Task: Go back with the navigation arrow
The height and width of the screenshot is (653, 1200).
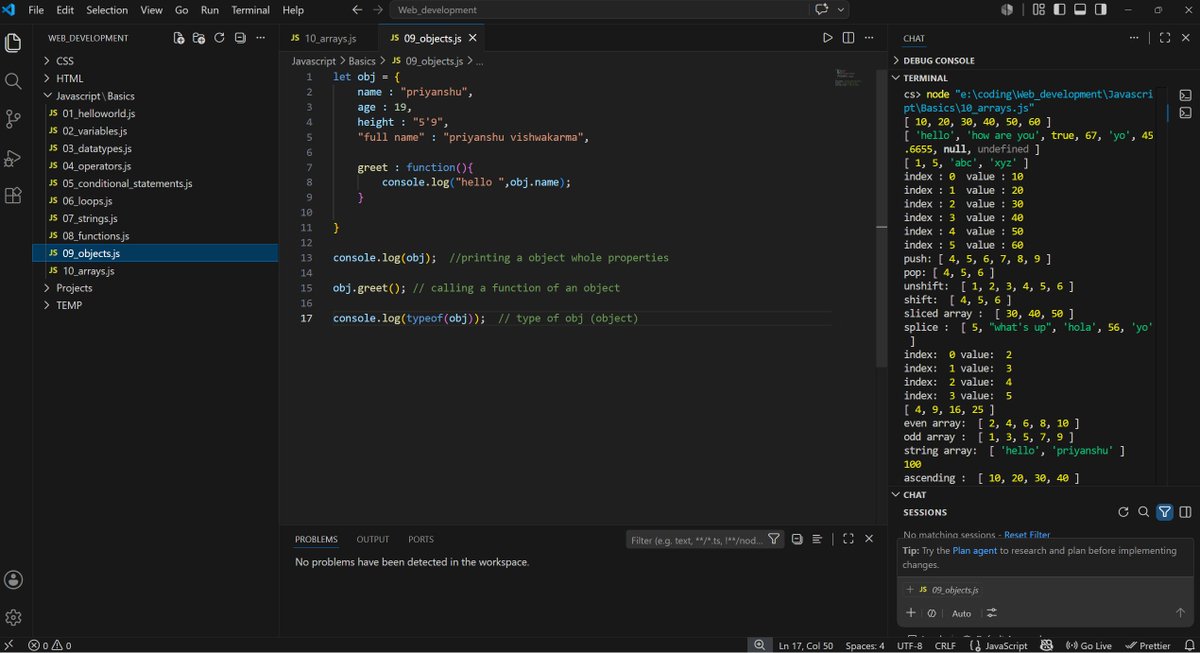Action: 357,10
